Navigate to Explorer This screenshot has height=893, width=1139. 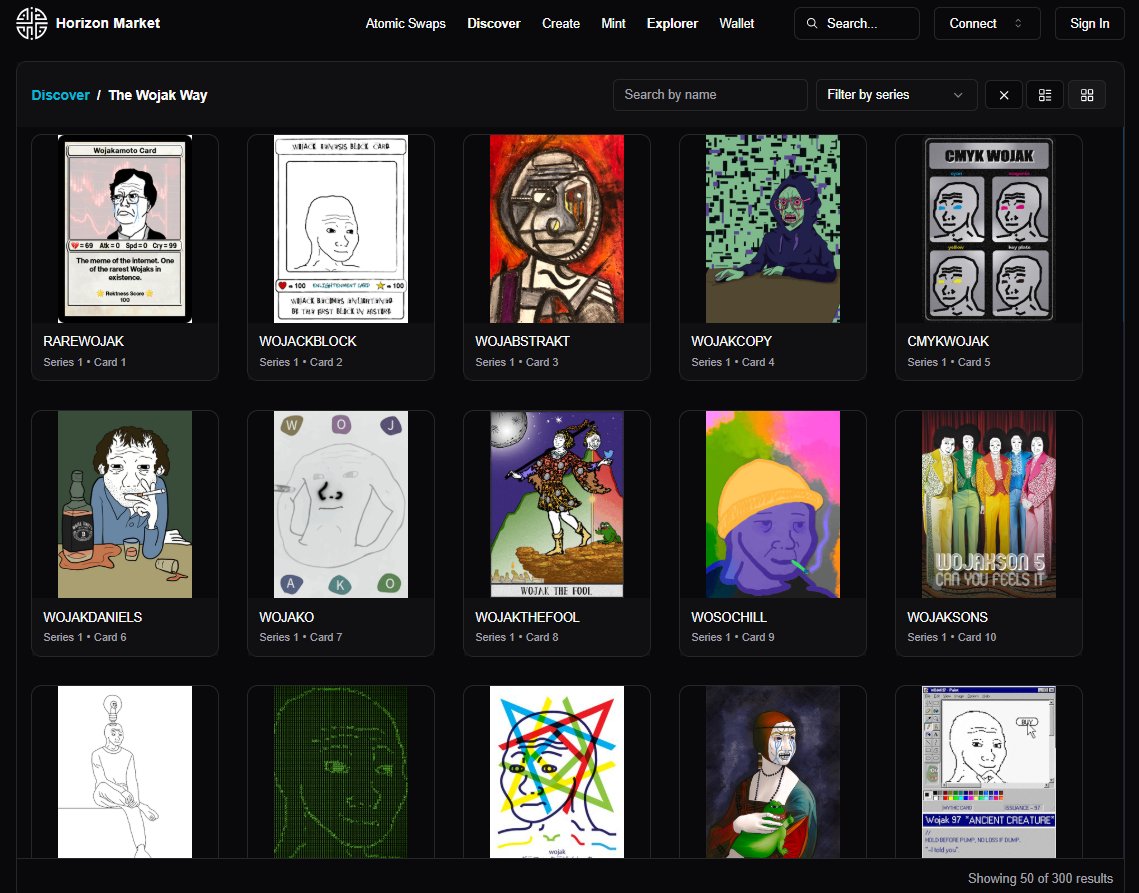(672, 23)
